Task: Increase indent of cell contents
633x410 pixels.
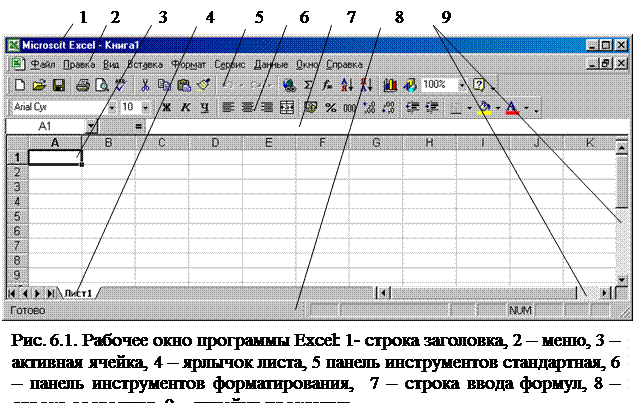Action: pos(432,107)
